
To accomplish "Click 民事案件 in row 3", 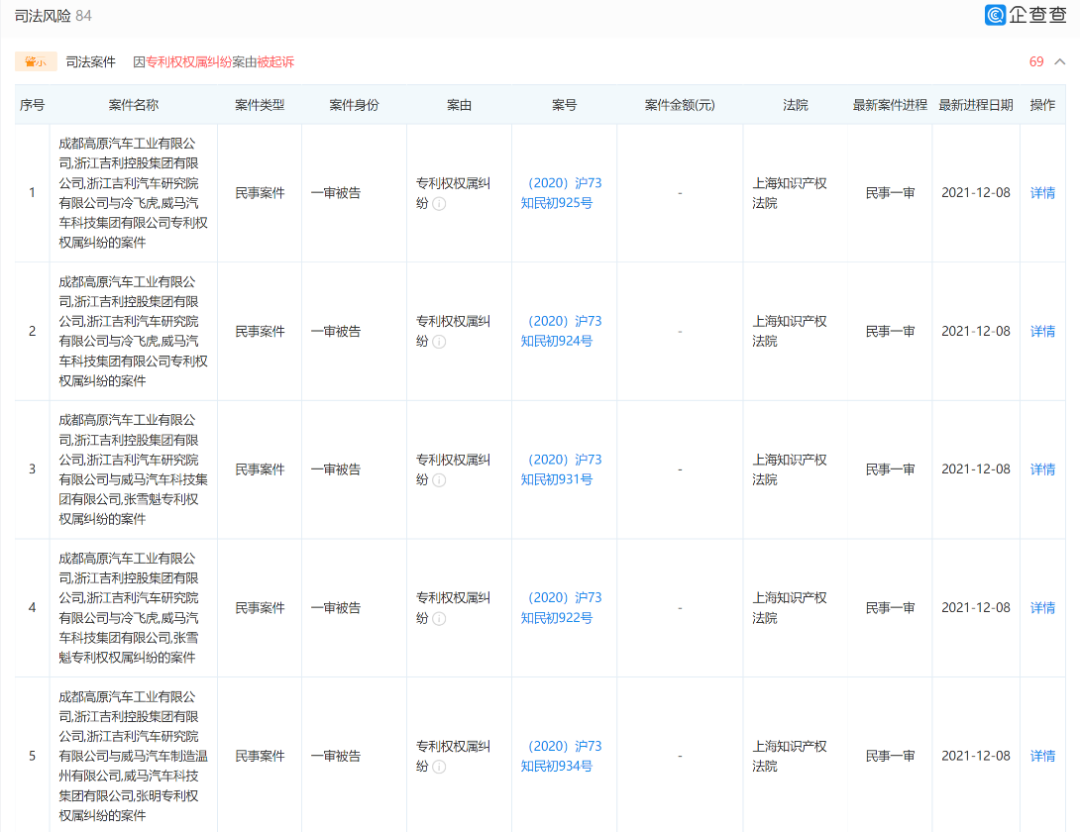I will coord(260,469).
